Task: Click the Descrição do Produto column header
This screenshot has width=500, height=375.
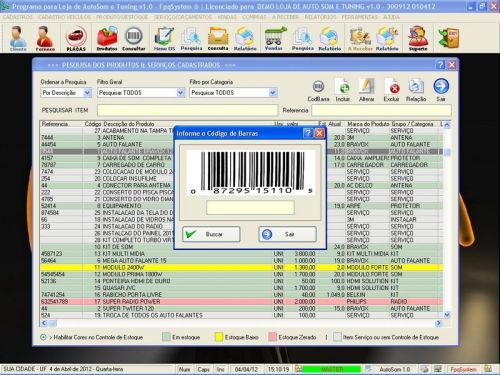Action: (129, 124)
